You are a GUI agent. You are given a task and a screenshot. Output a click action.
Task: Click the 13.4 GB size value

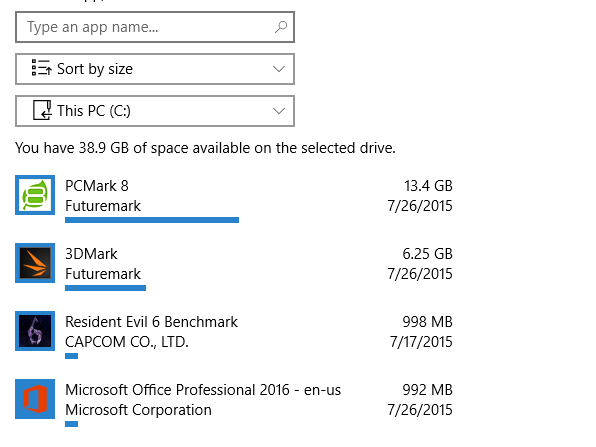[x=428, y=186]
